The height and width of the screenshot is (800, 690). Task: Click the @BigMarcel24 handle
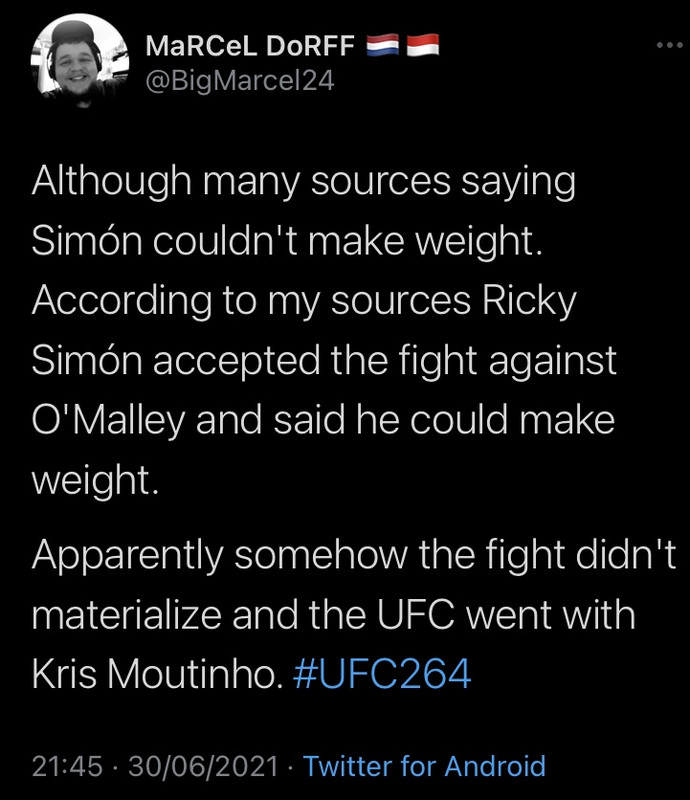[x=240, y=81]
